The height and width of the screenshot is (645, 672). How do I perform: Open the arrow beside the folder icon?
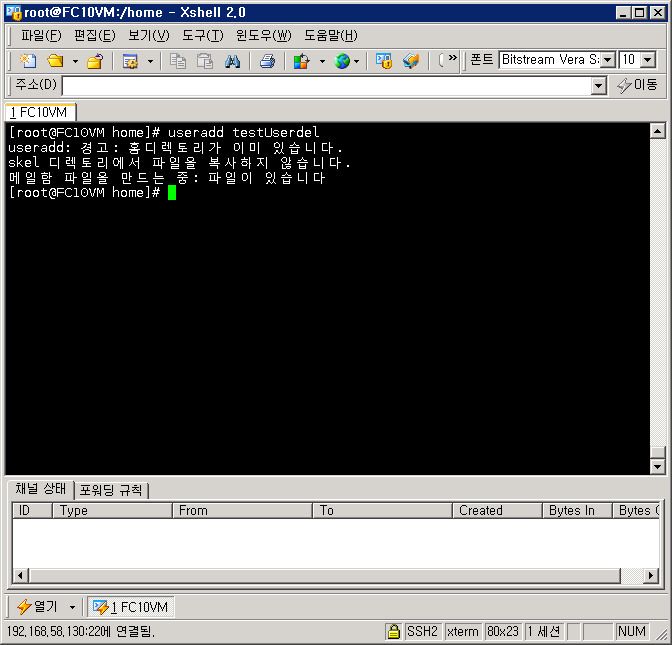[75, 61]
